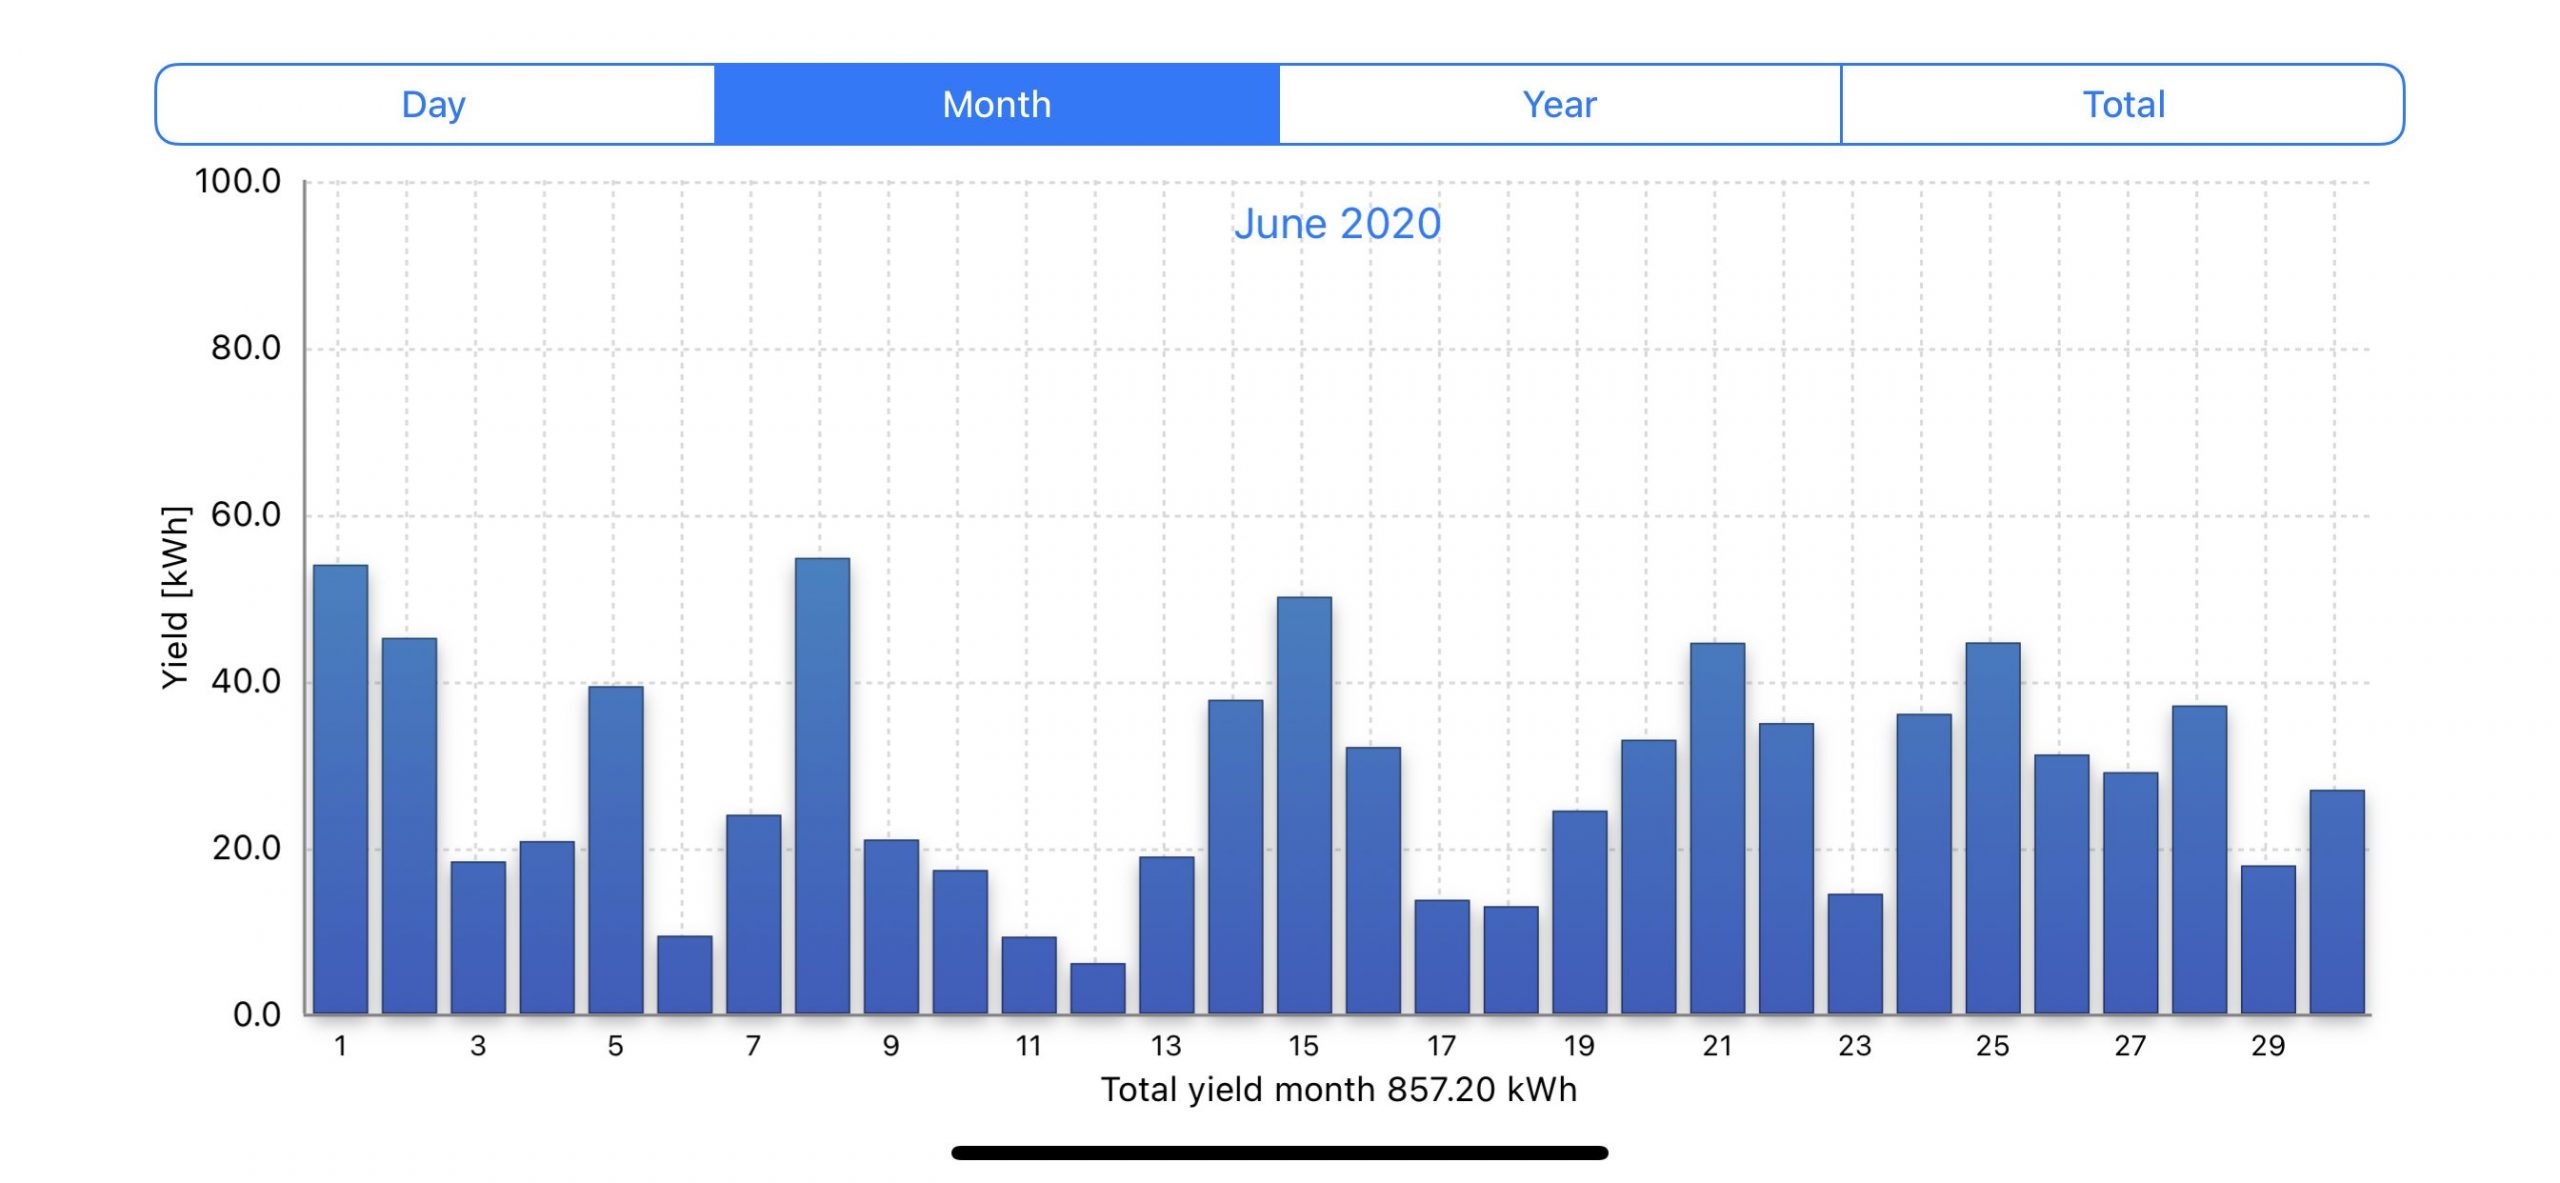The height and width of the screenshot is (1183, 2560).
Task: Tap the home indicator bar
Action: click(x=1279, y=1153)
